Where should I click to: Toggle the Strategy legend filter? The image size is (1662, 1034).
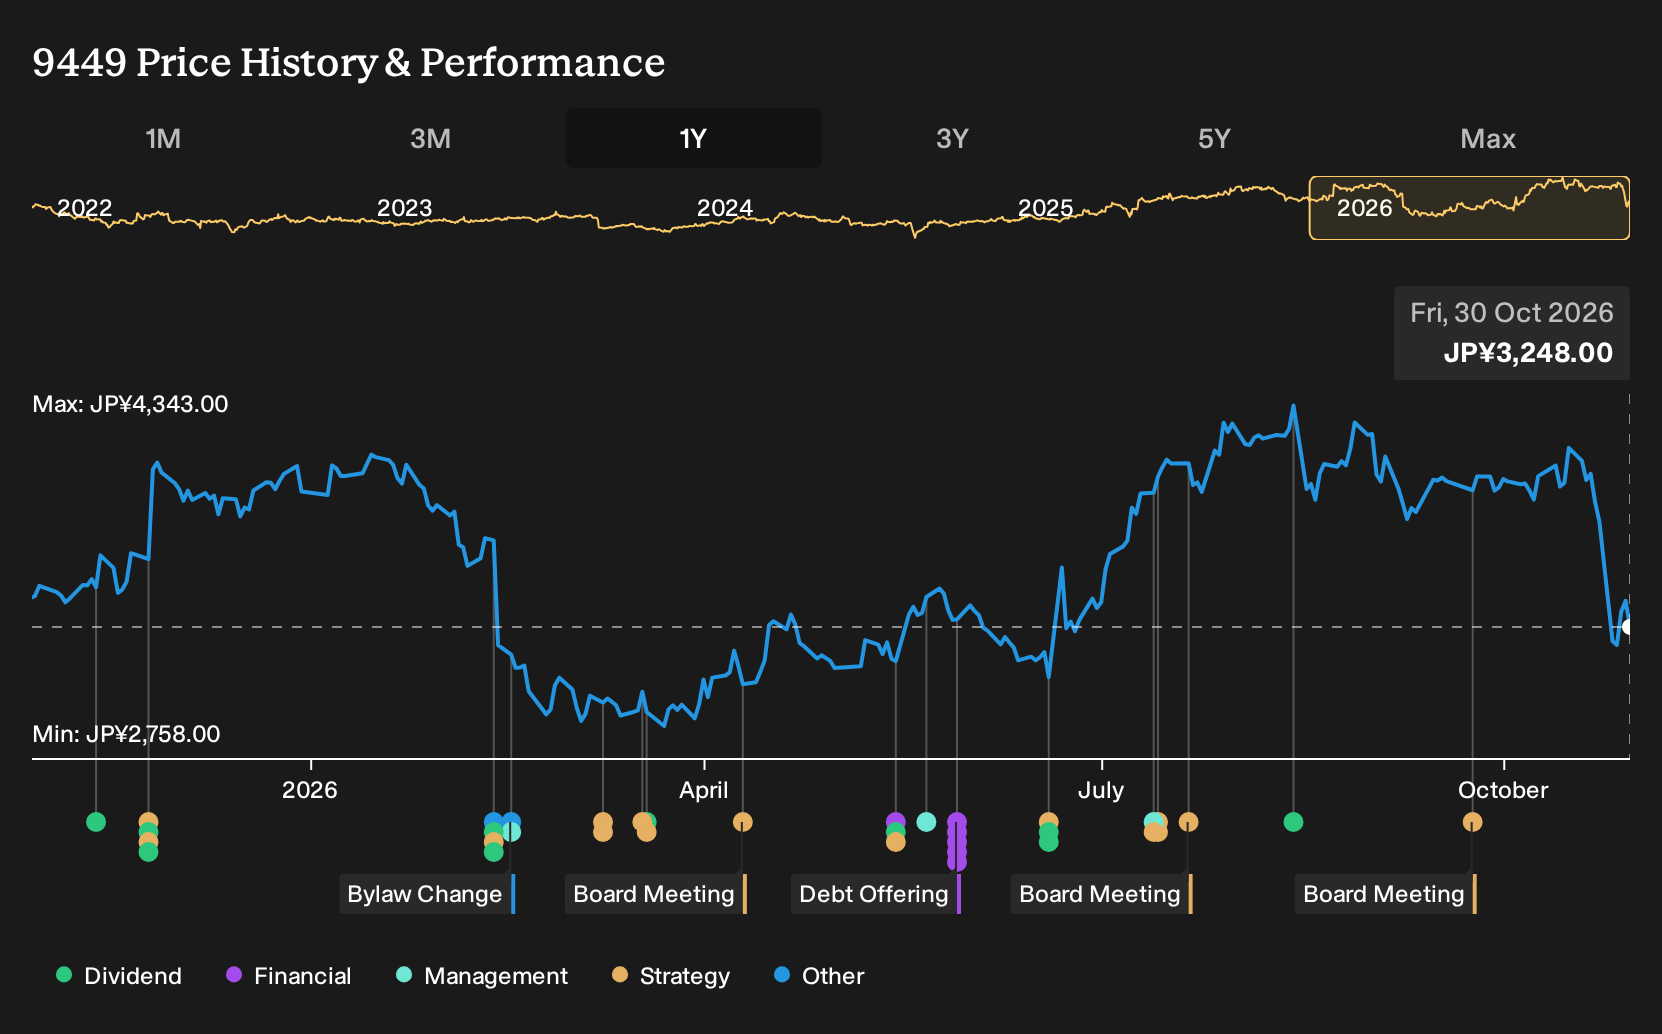tap(670, 976)
